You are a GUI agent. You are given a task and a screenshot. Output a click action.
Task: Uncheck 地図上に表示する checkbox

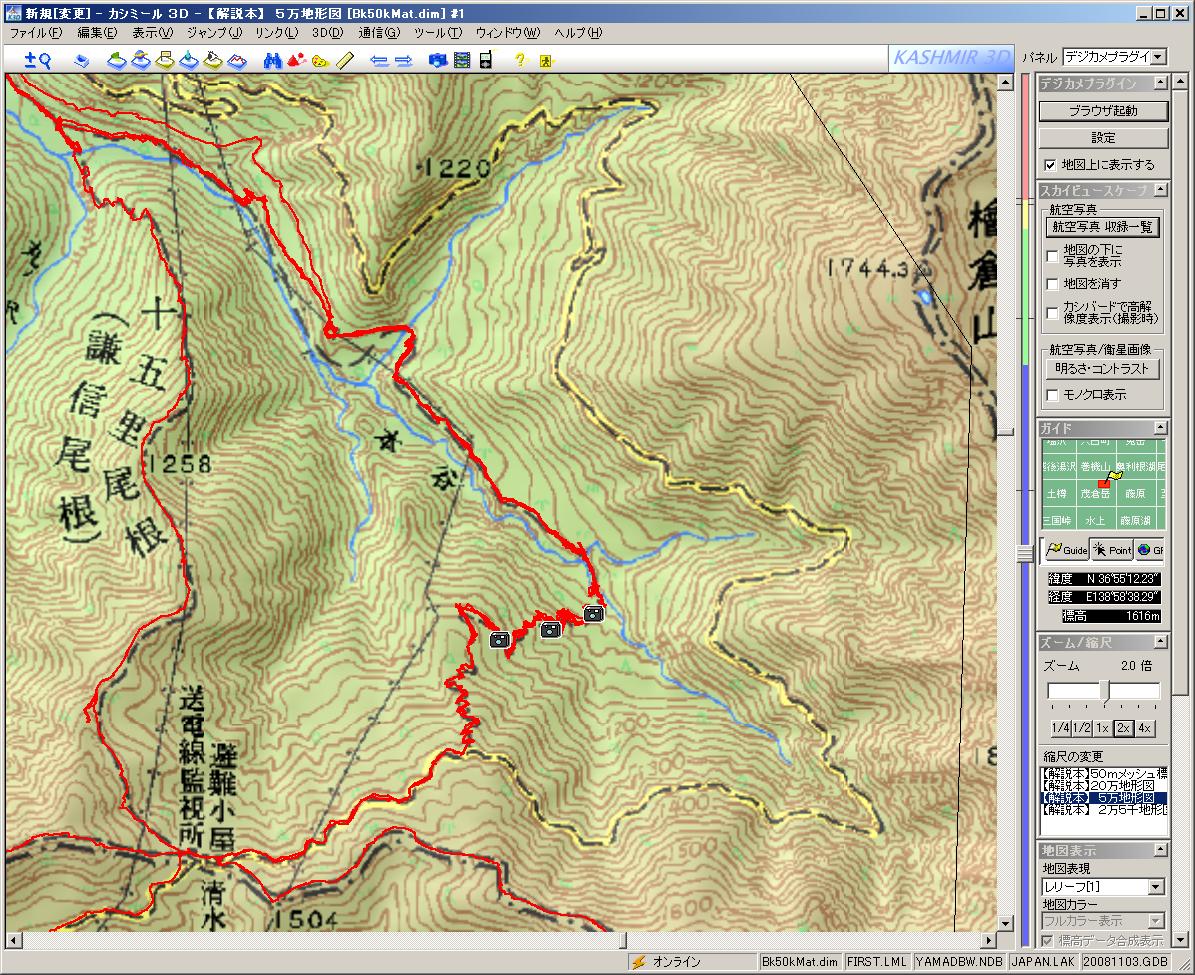(x=1050, y=165)
